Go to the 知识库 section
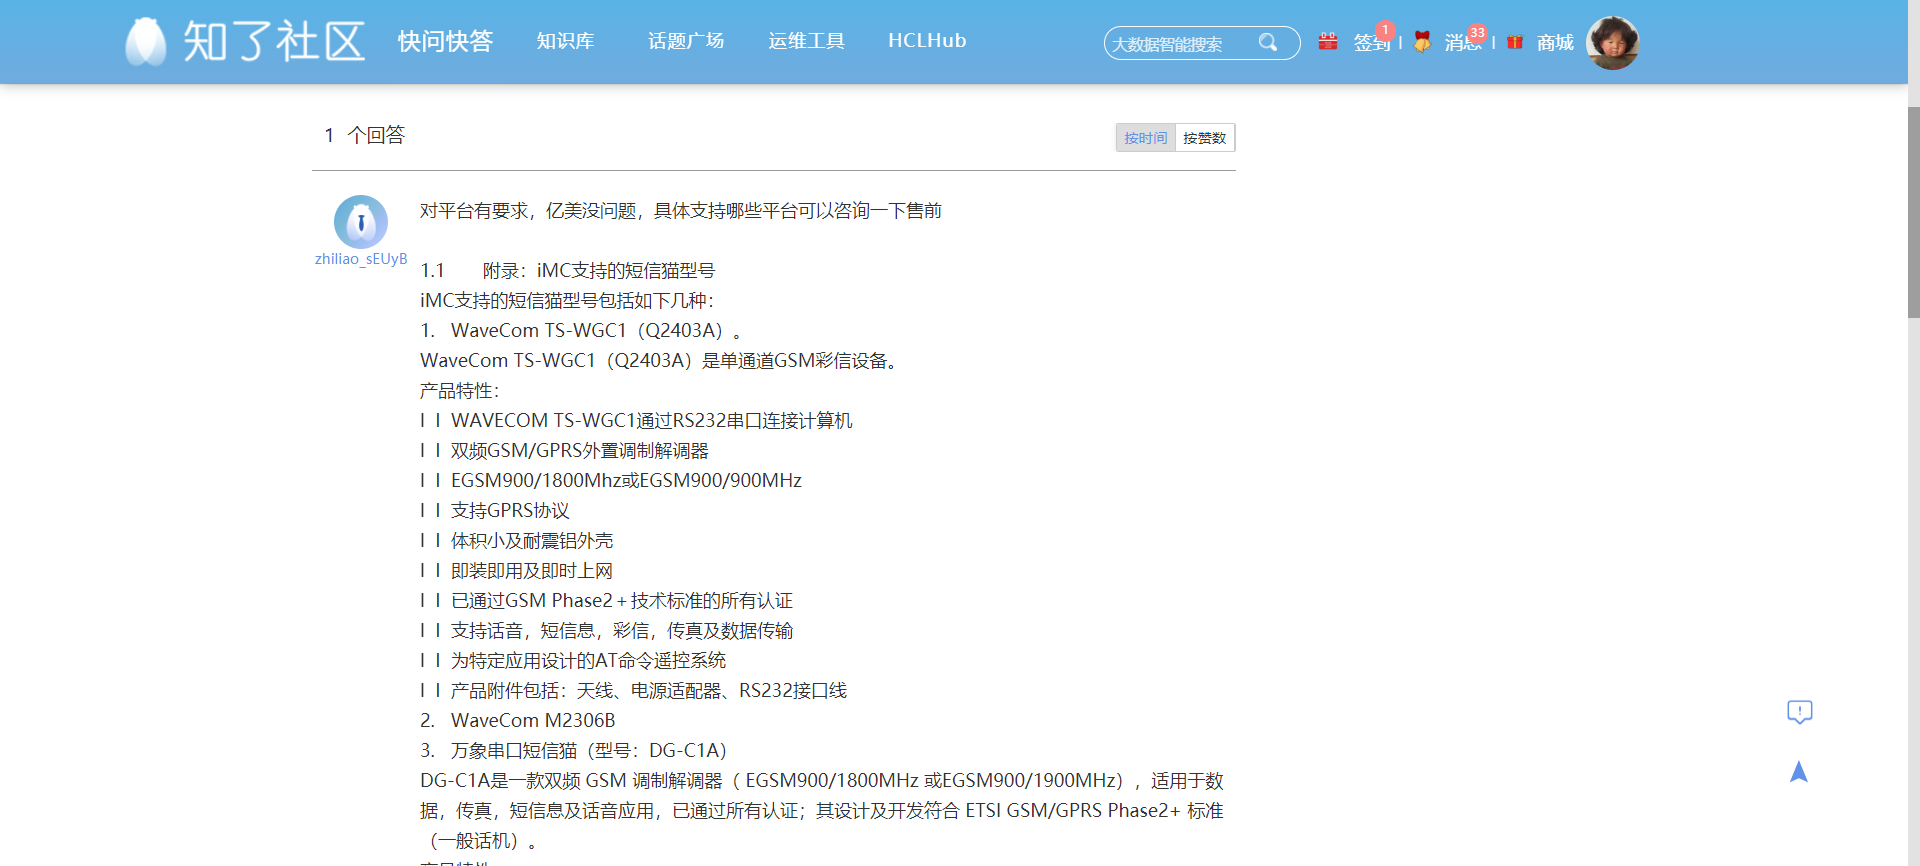Screen dimensions: 1920x866 pyautogui.click(x=565, y=41)
